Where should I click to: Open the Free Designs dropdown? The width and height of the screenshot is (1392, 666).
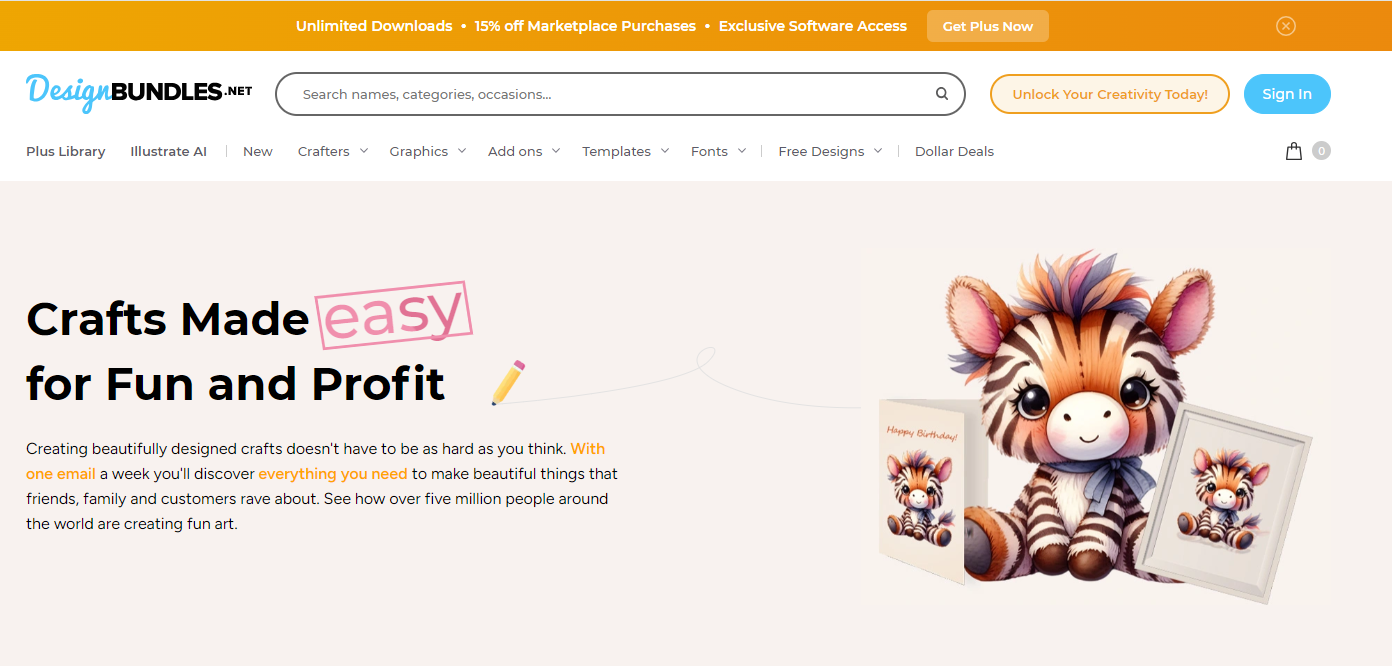click(830, 151)
